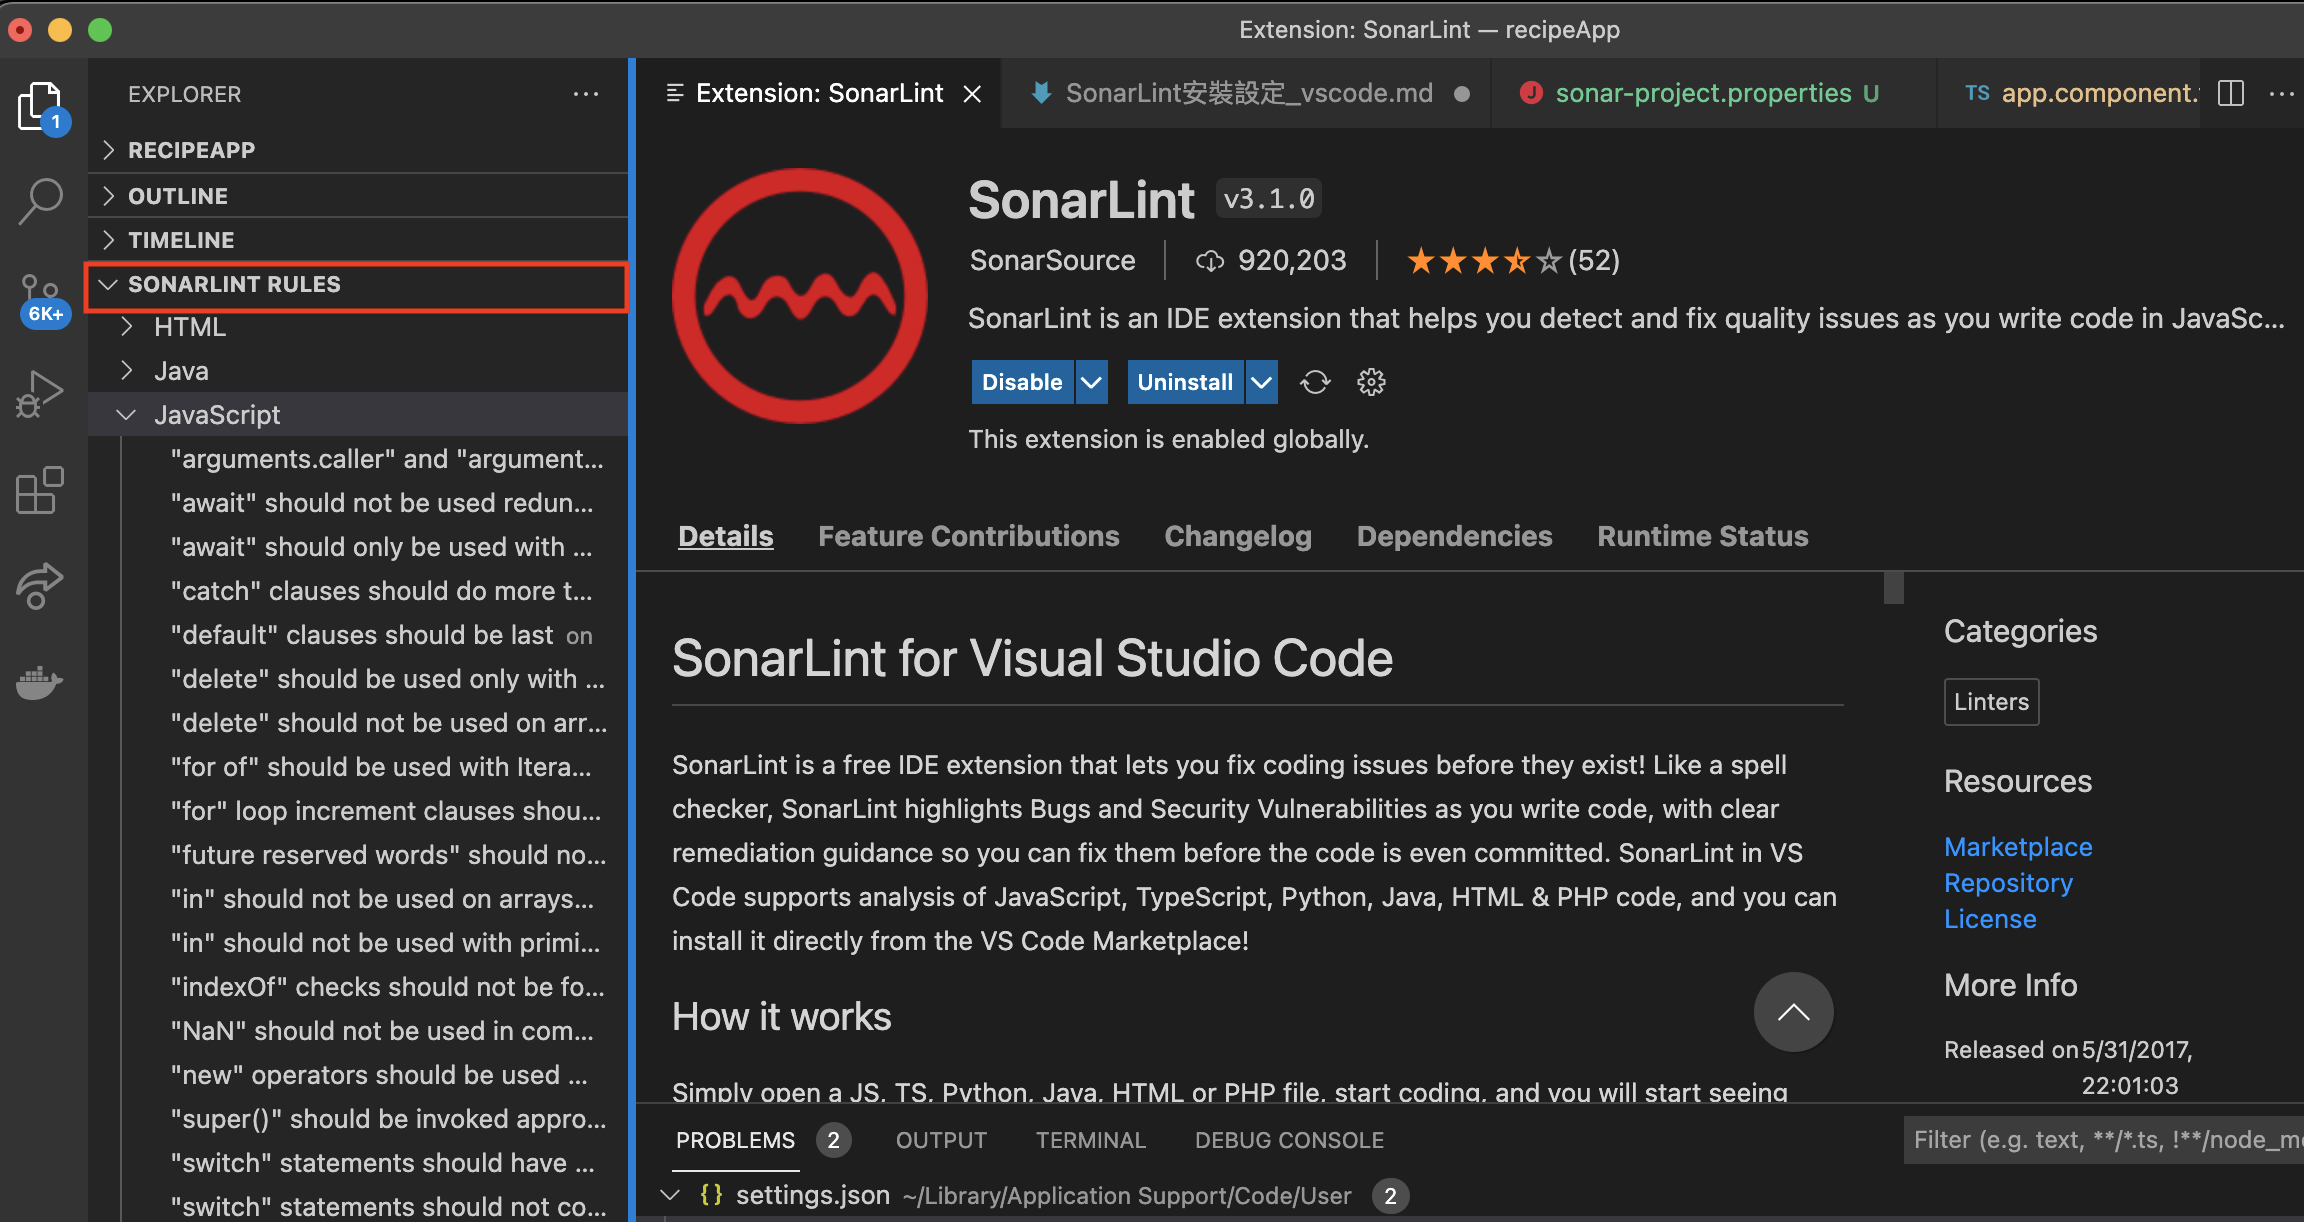
Task: Click the markdown file icon on SonarLint md tab
Action: point(1041,93)
